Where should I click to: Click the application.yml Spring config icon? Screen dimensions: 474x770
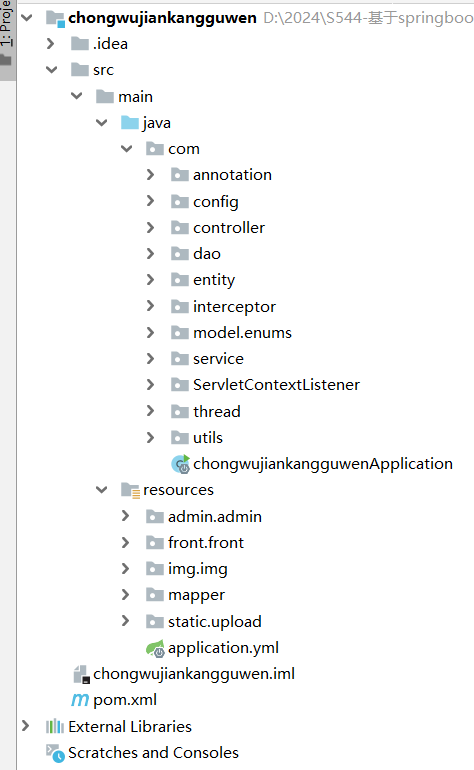point(155,648)
